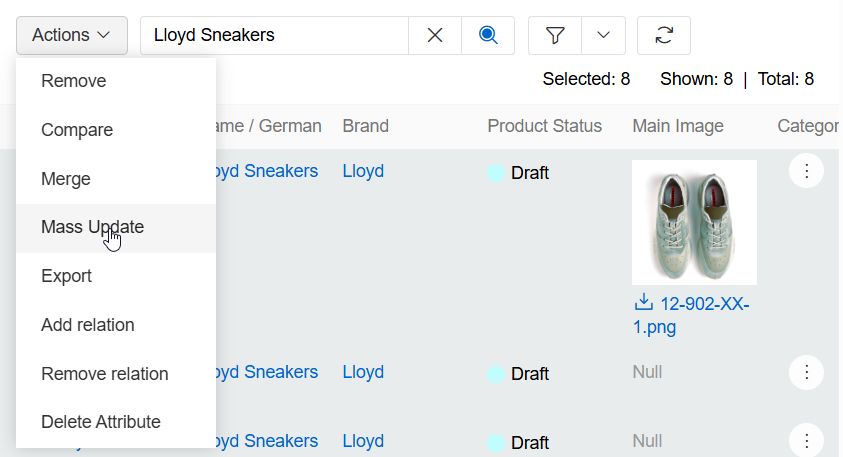Choose Export in the Actions menu
The width and height of the screenshot is (843, 457).
tap(66, 276)
